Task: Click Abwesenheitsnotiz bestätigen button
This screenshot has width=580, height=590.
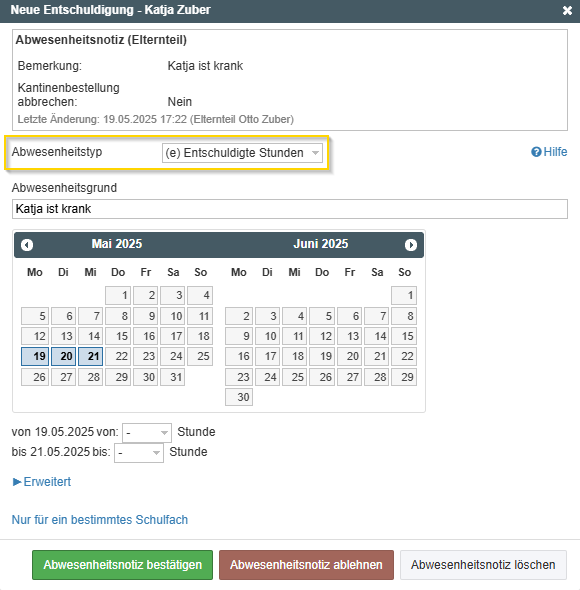Action: (122, 565)
